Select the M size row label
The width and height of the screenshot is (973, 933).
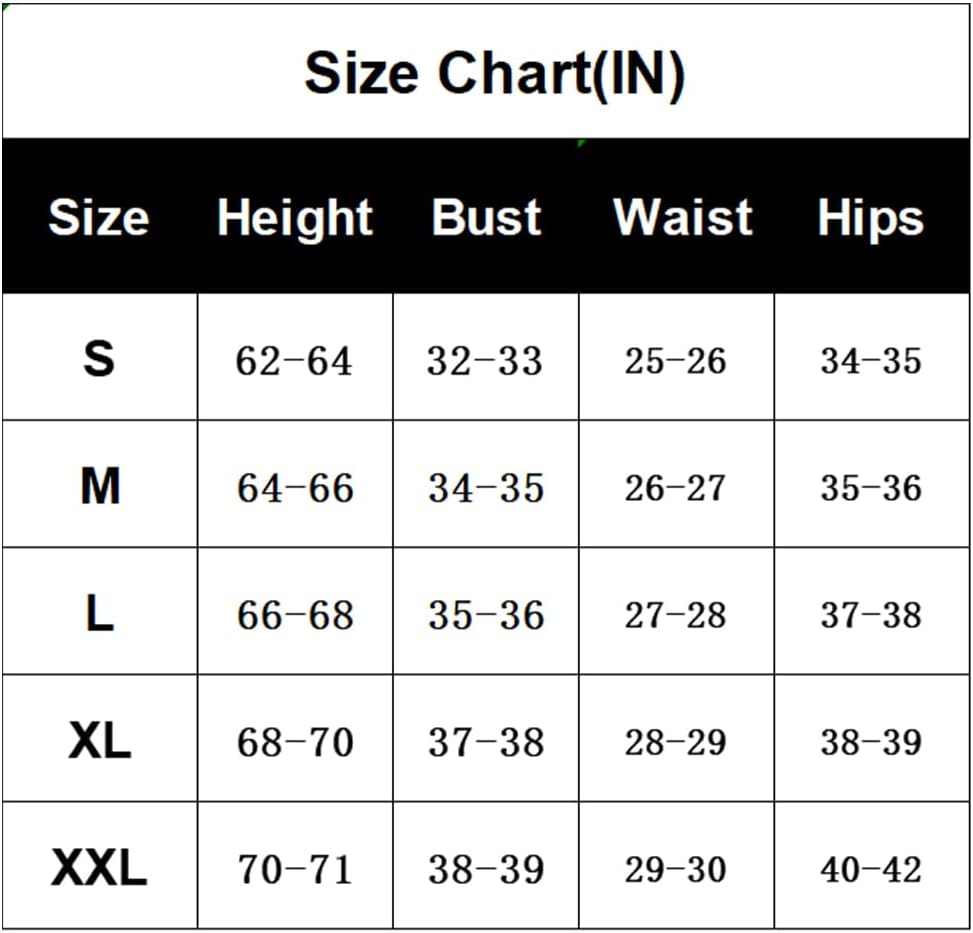coord(100,487)
